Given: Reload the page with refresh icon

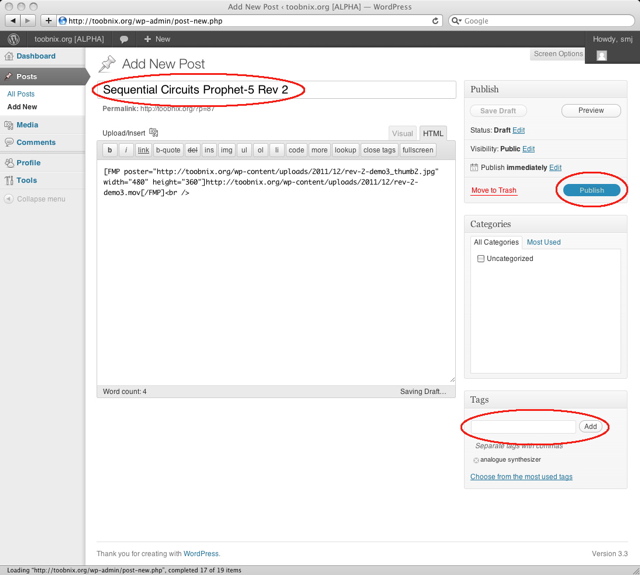Looking at the screenshot, I should pos(435,21).
